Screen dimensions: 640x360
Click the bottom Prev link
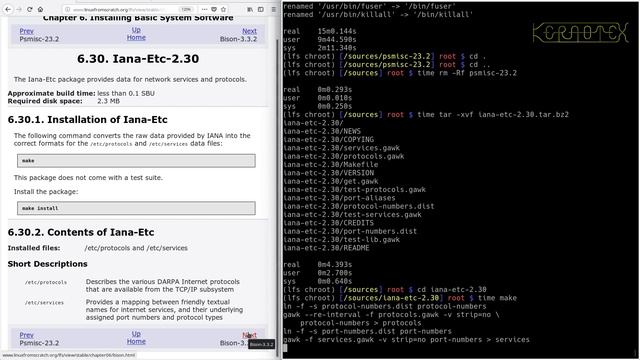coord(27,335)
